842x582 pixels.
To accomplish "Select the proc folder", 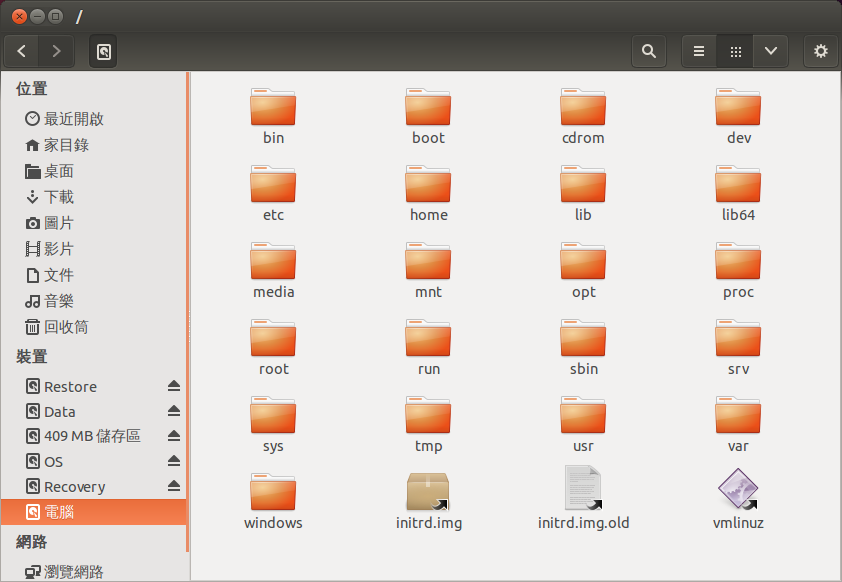I will pyautogui.click(x=738, y=271).
